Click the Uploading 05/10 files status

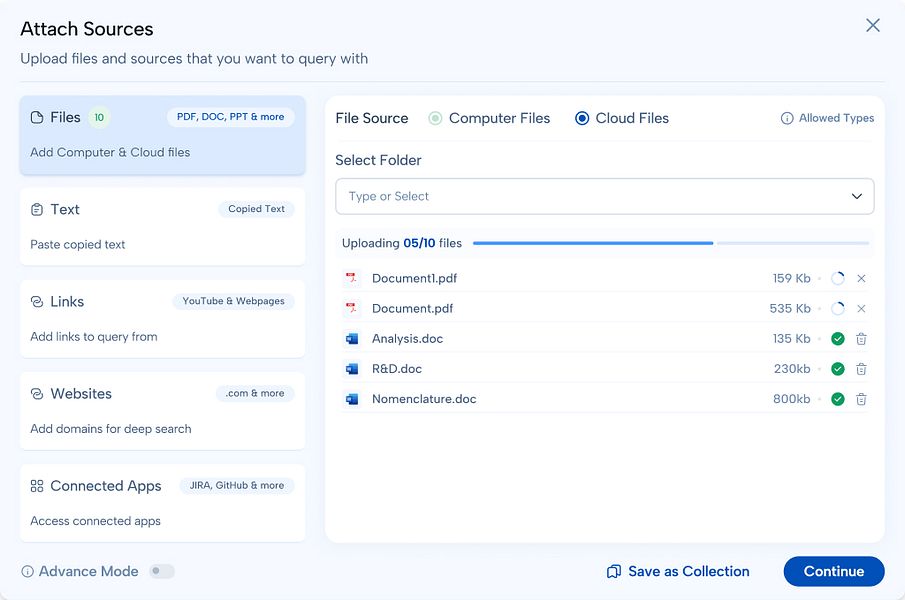coord(402,243)
